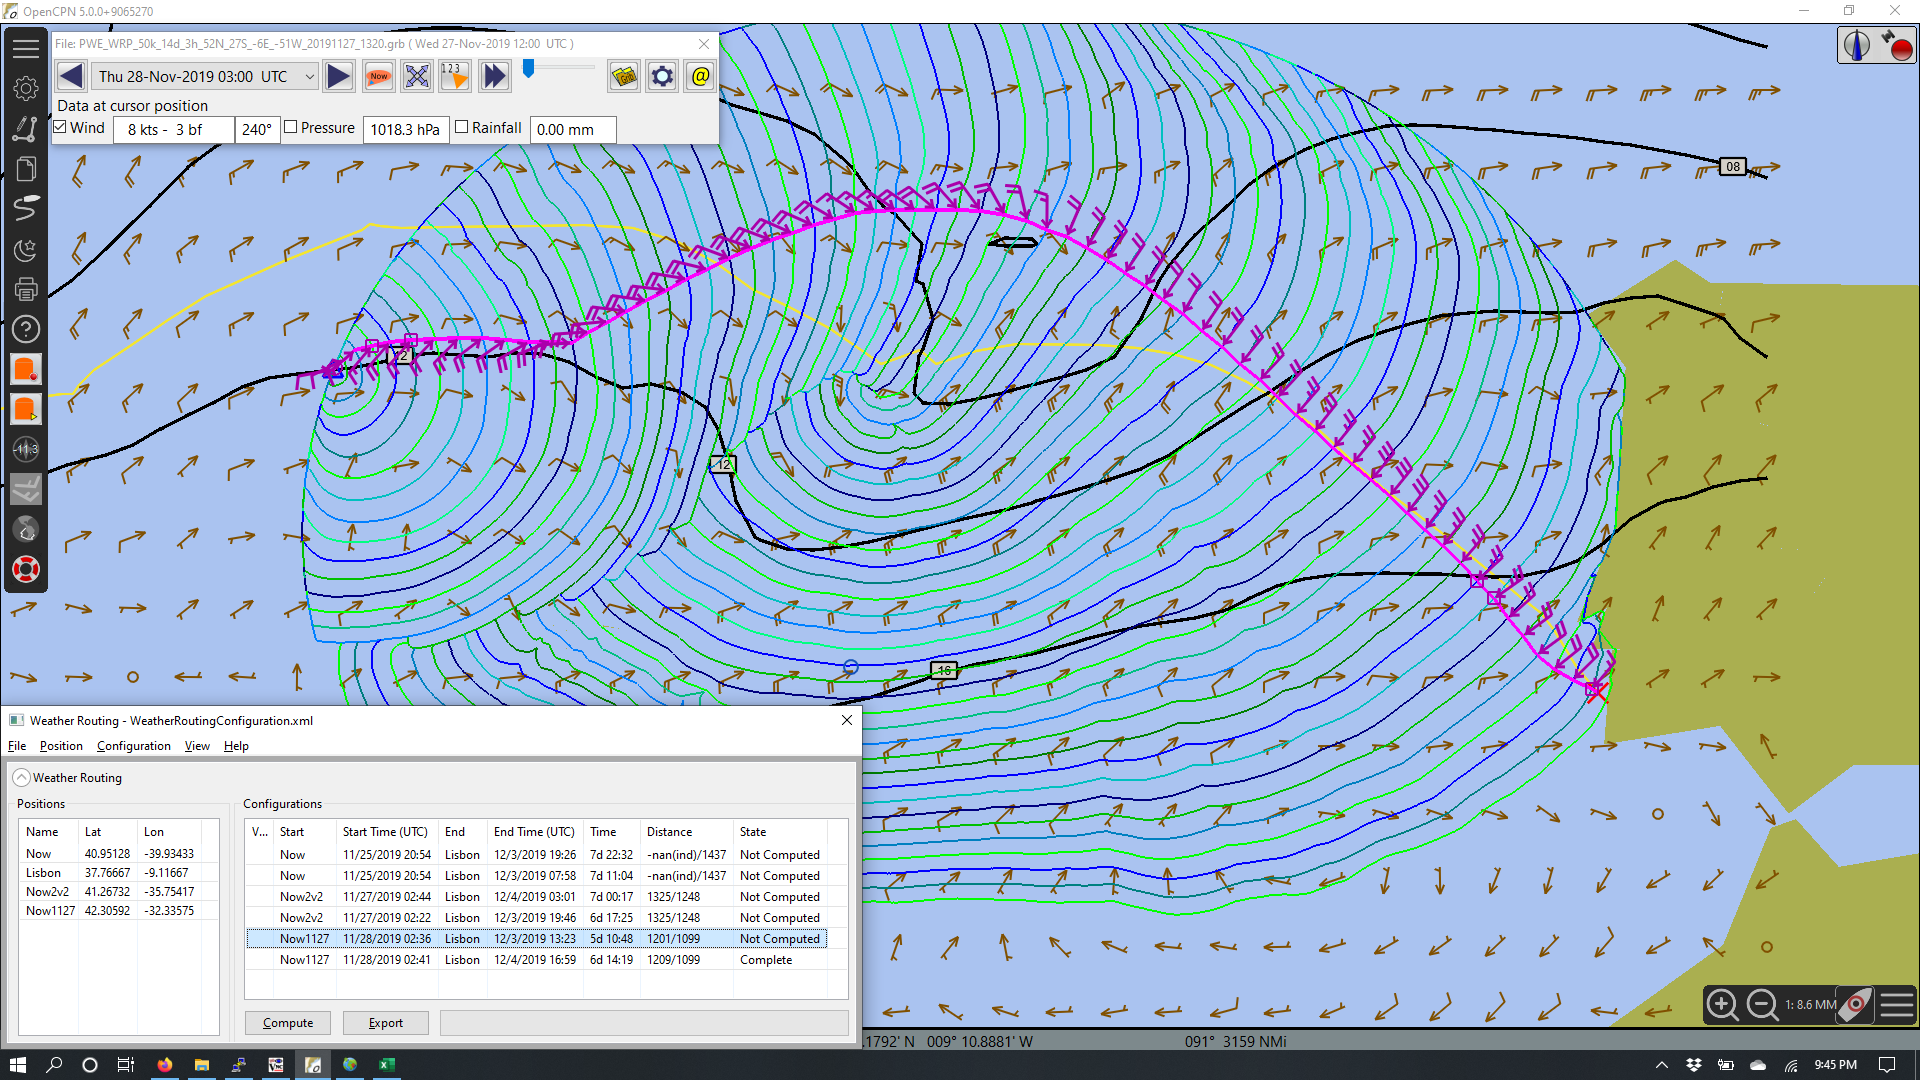Open the GRIB forecast time dropdown
This screenshot has height=1080, width=1920.
pos(310,76)
